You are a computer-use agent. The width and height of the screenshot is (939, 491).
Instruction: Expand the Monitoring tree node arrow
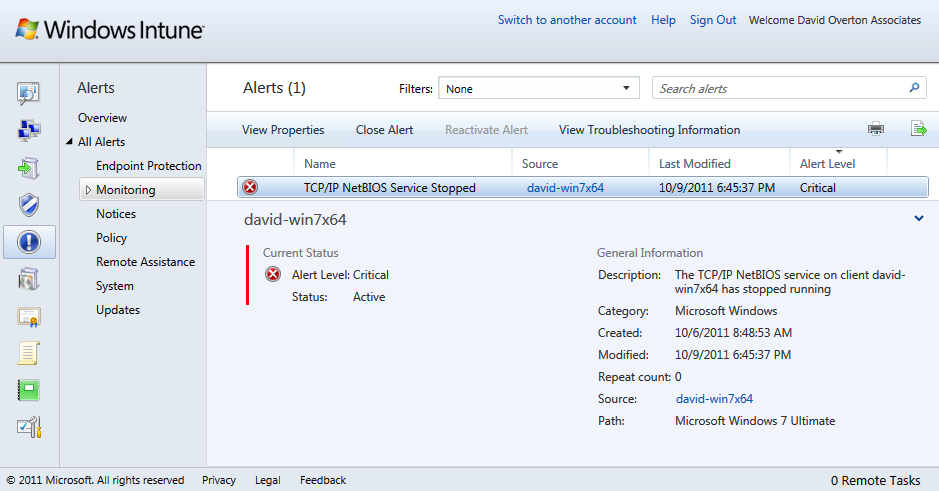point(88,190)
